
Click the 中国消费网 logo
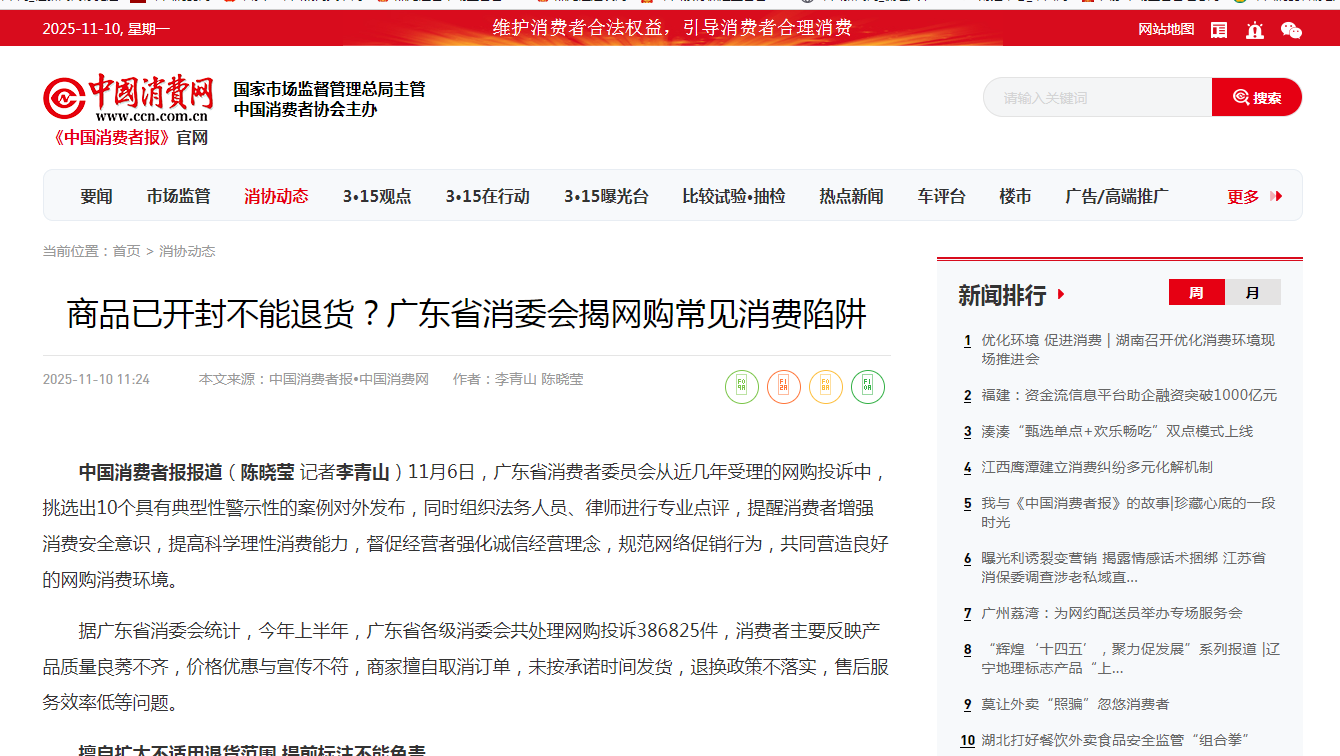point(129,101)
